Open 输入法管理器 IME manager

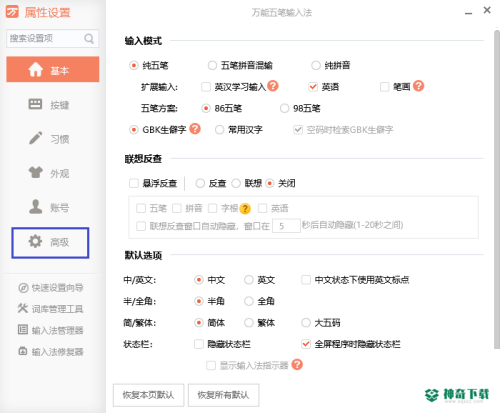(51, 330)
